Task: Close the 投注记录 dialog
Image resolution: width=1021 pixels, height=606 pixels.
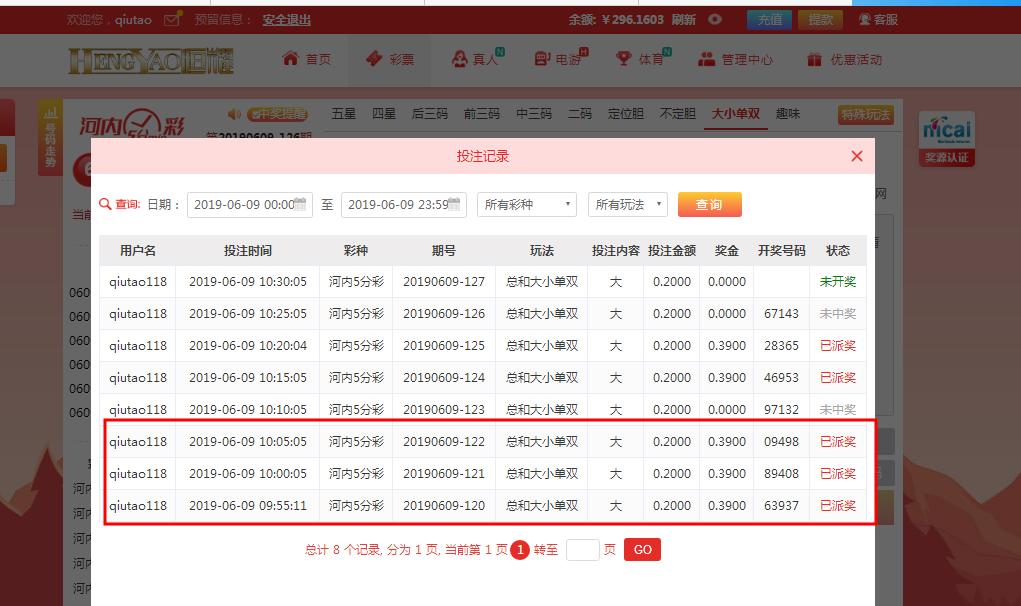Action: pyautogui.click(x=856, y=156)
